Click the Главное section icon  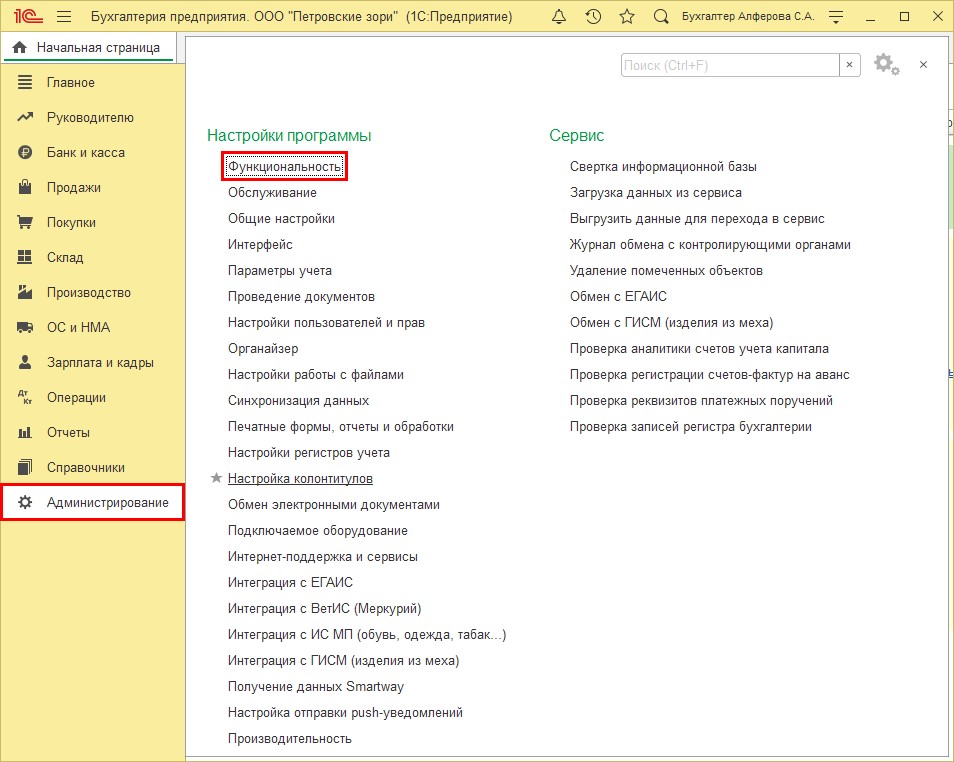click(x=25, y=82)
